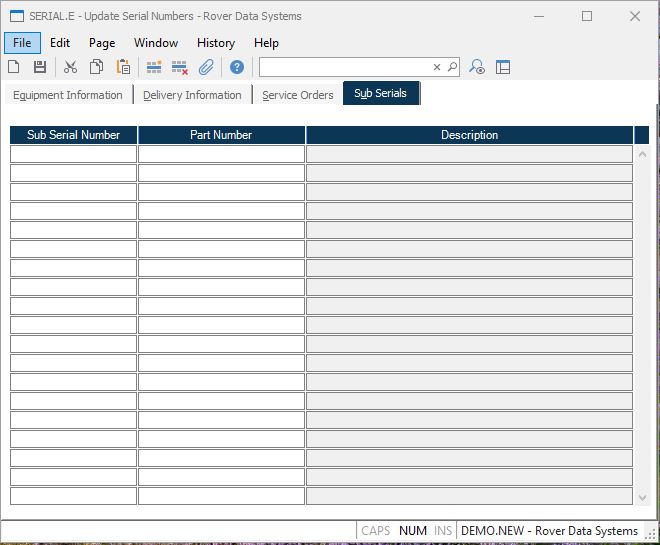Open attachments with the paperclip icon
Screen dimensions: 660x545
[x=206, y=67]
